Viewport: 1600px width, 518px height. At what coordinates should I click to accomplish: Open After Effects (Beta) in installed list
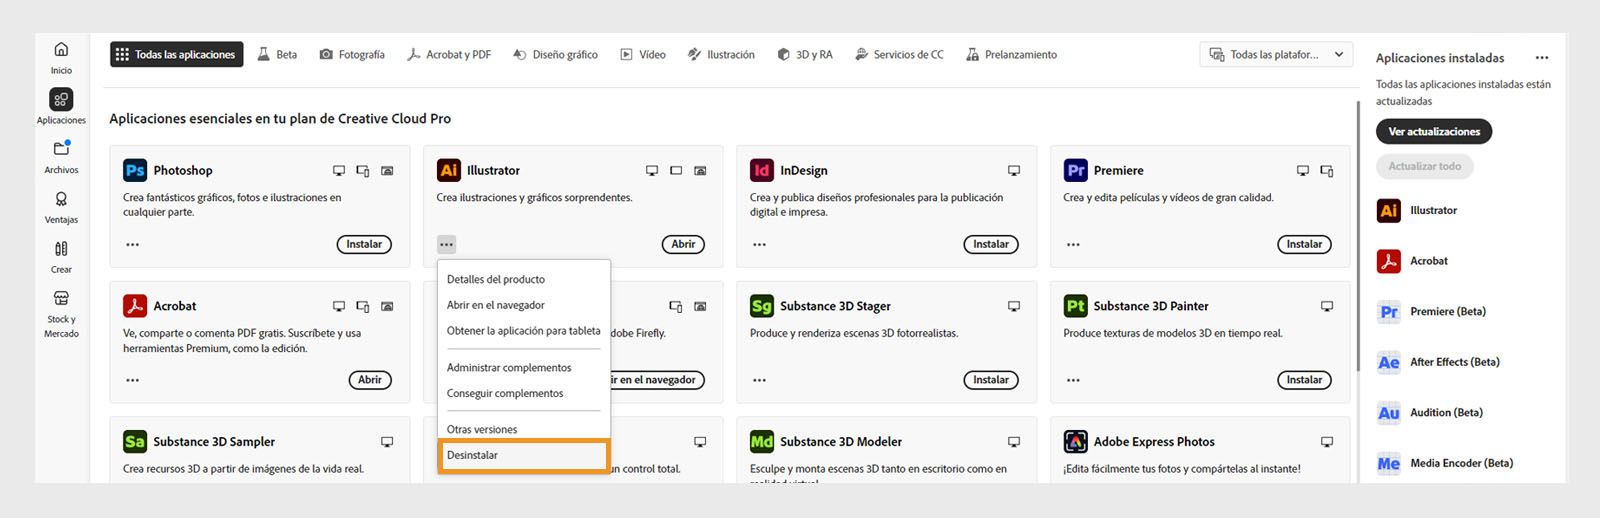1438,362
